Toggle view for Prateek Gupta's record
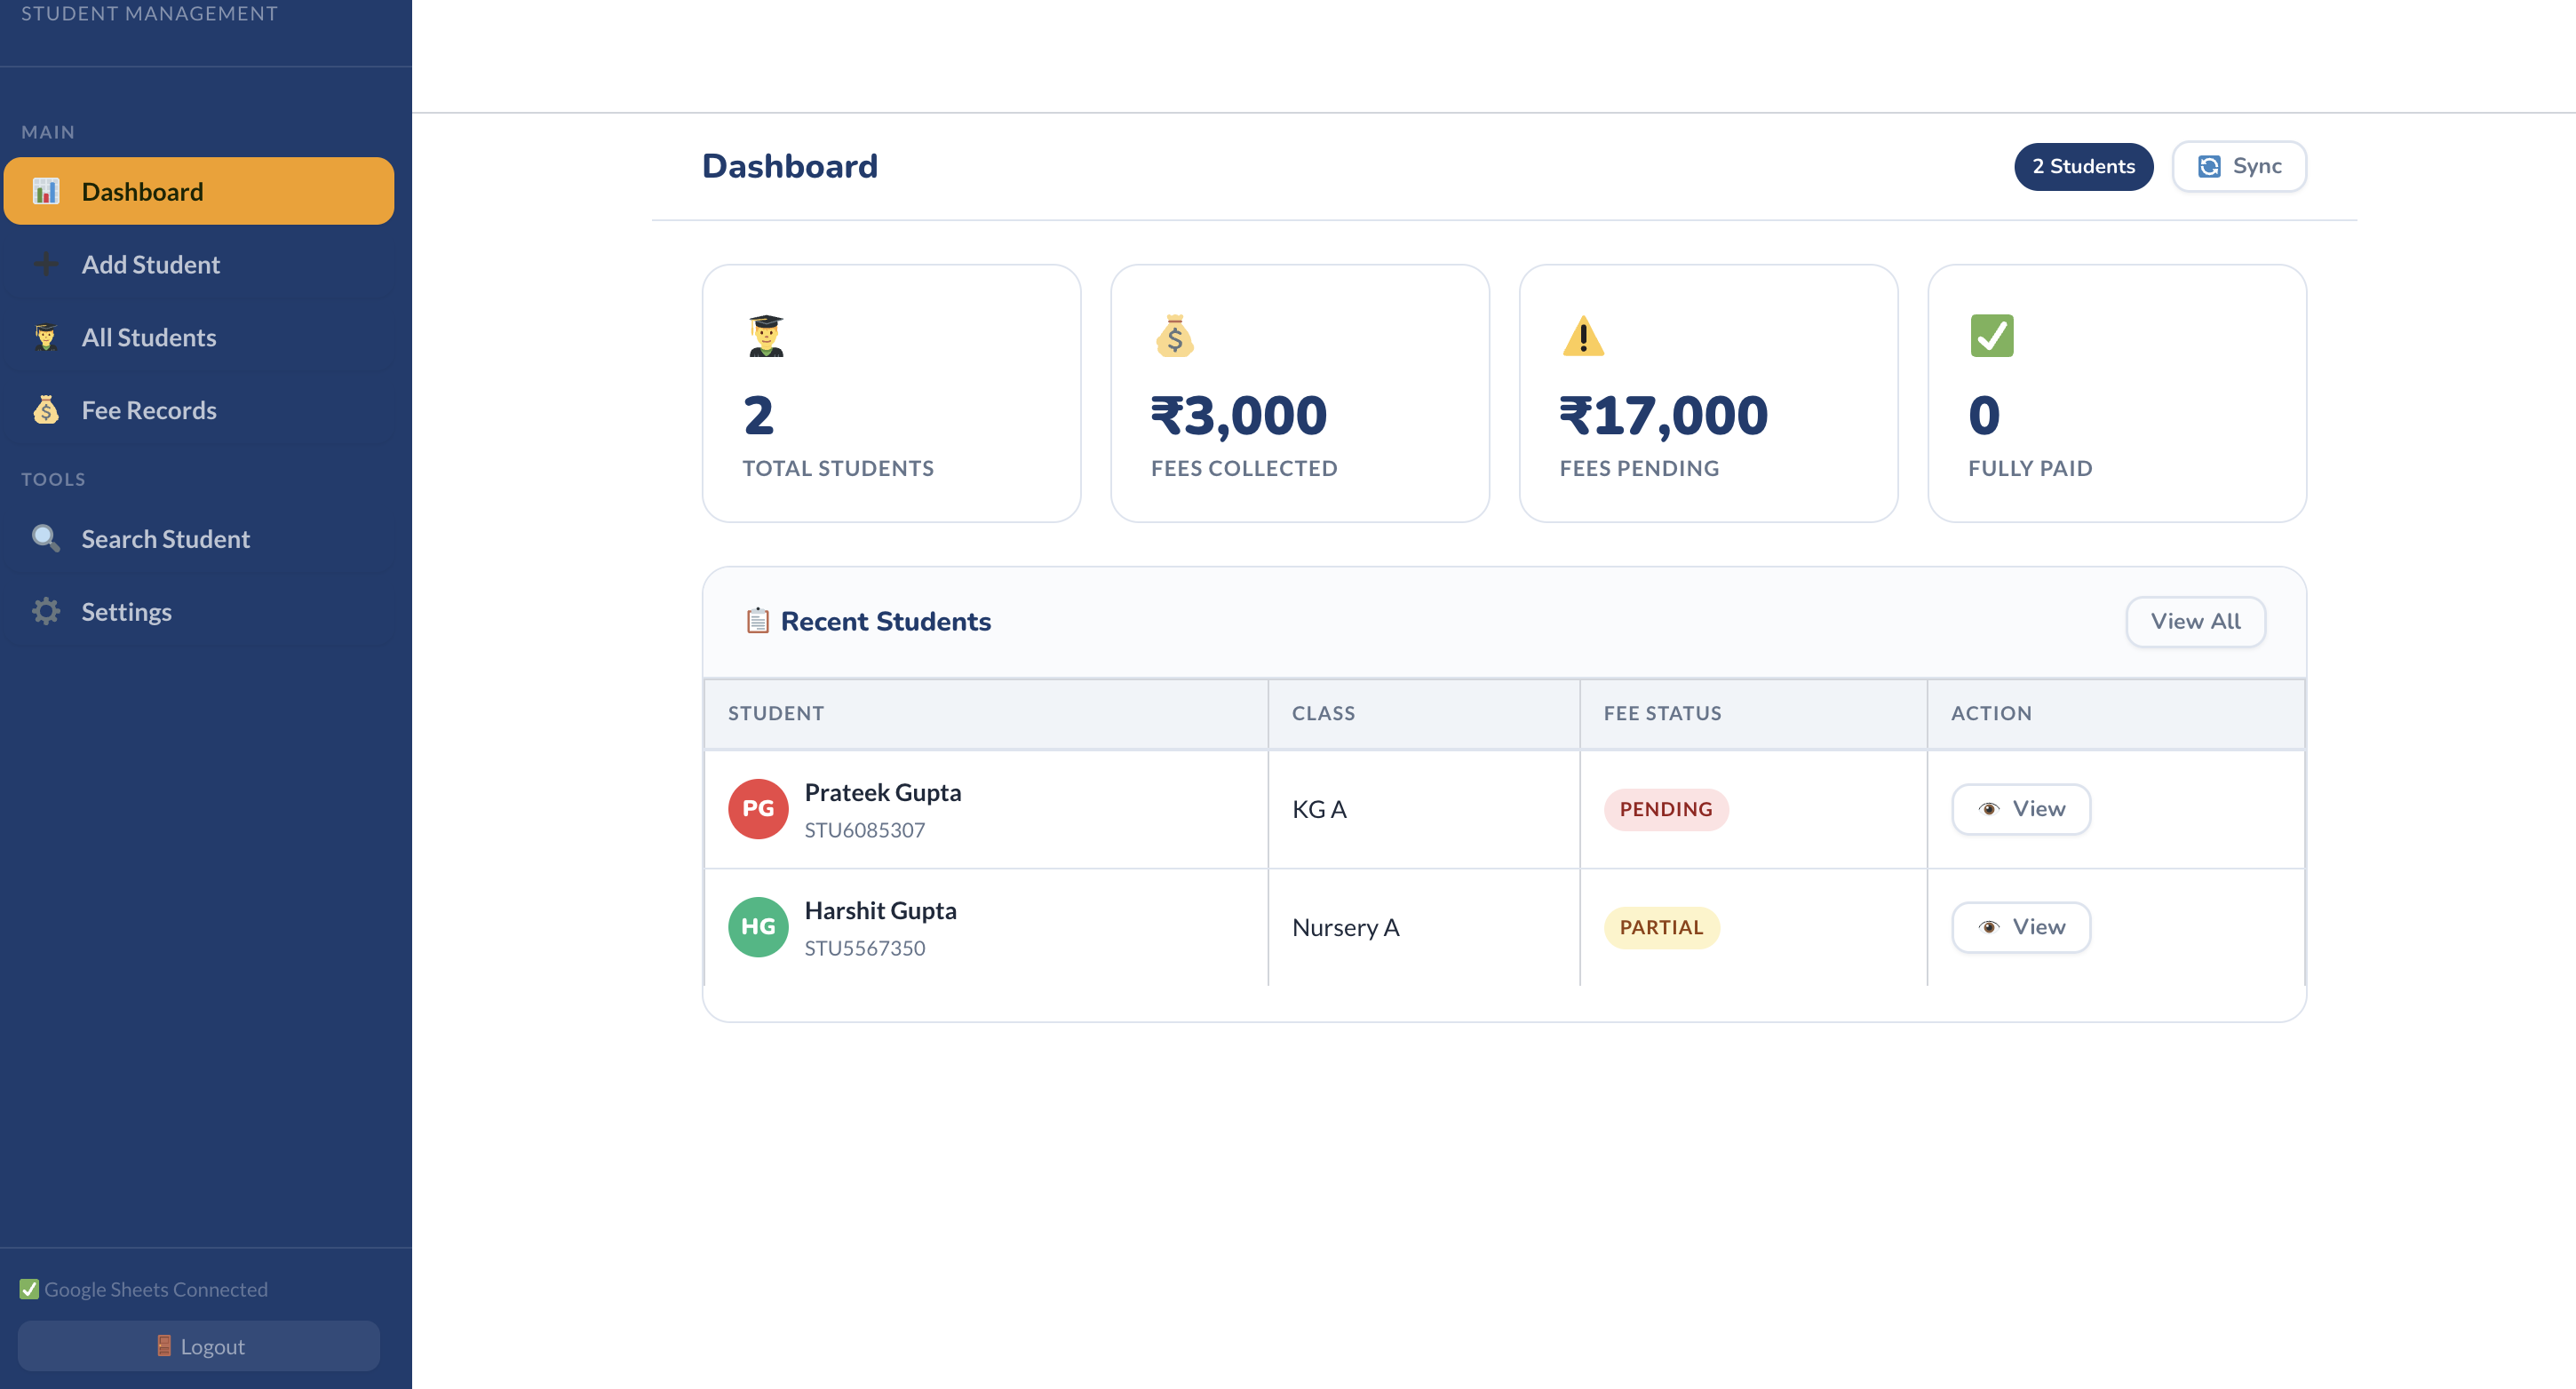Image resolution: width=2576 pixels, height=1389 pixels. [2020, 809]
